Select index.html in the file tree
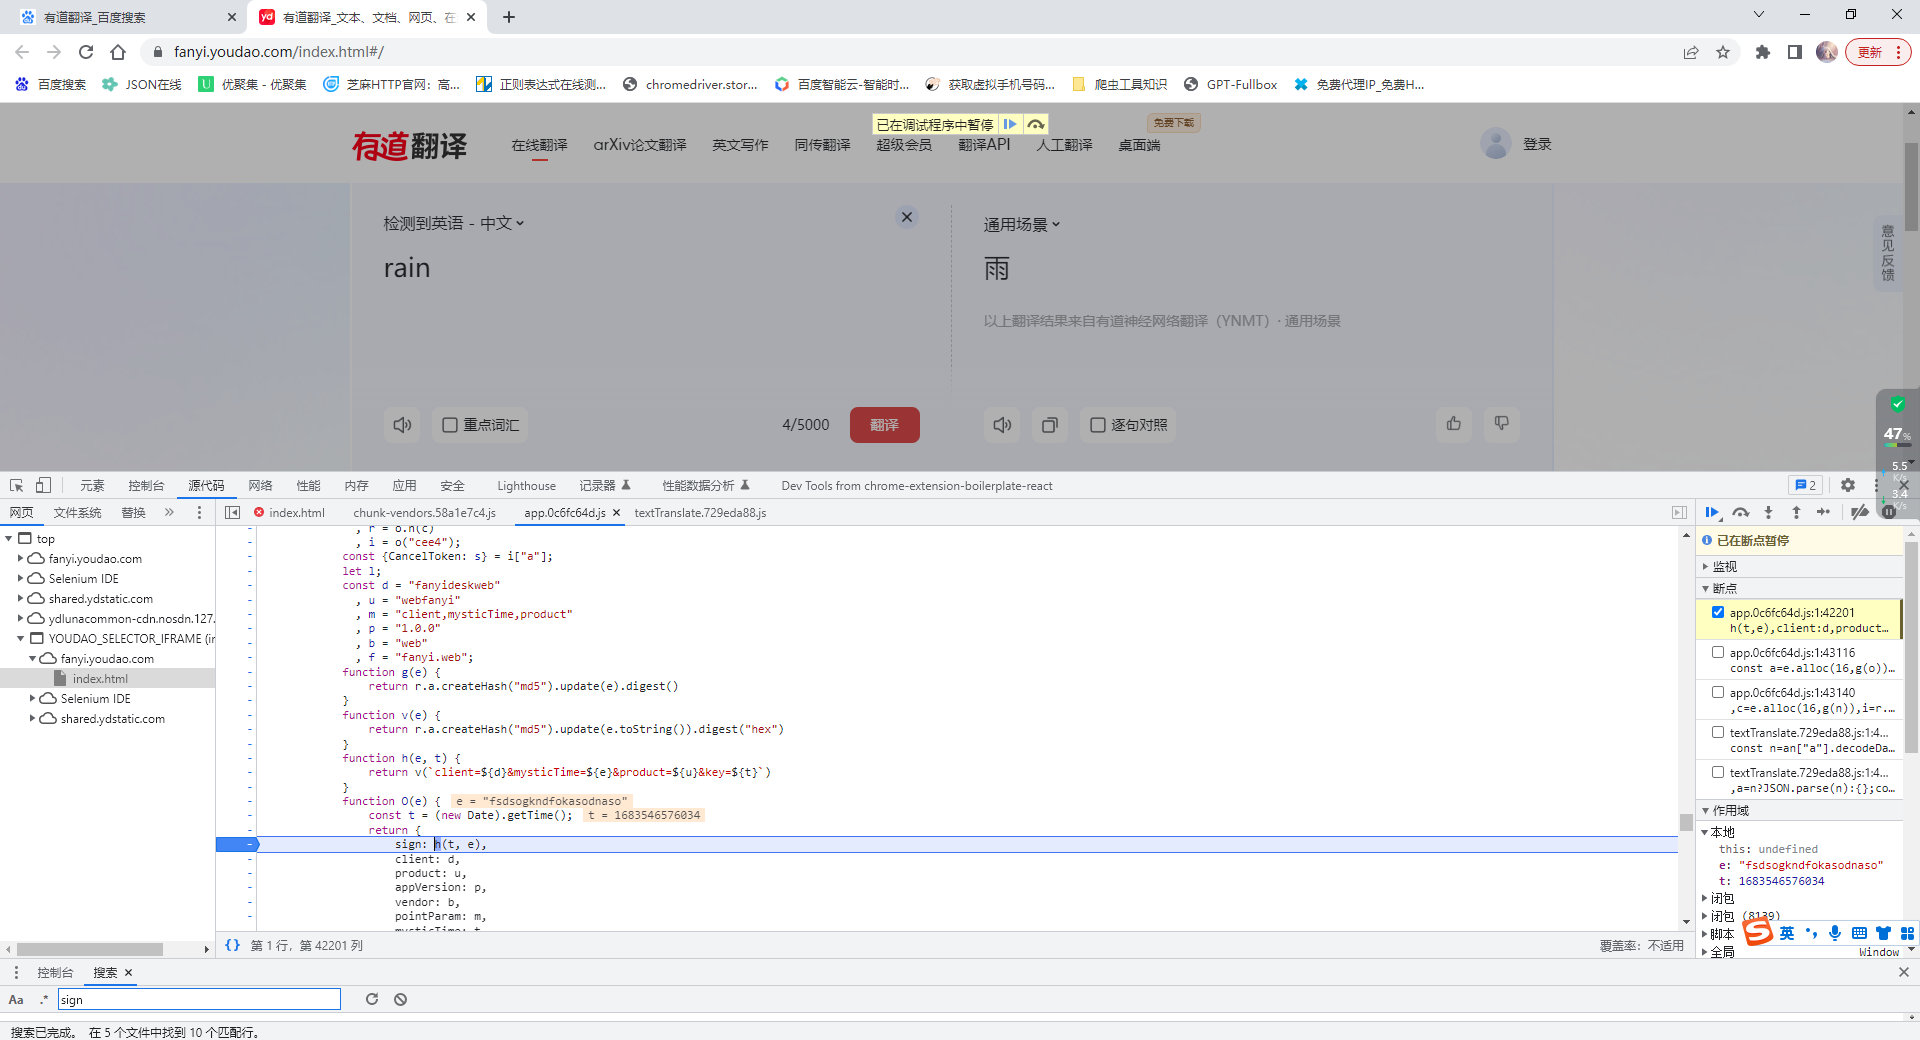 [x=100, y=678]
